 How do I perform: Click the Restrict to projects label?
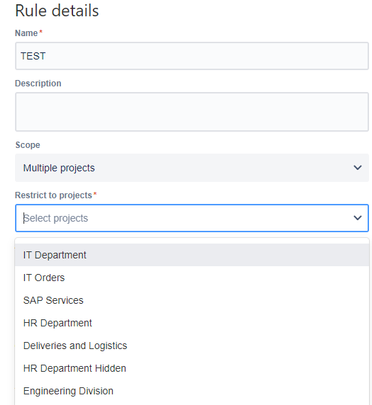click(x=54, y=195)
